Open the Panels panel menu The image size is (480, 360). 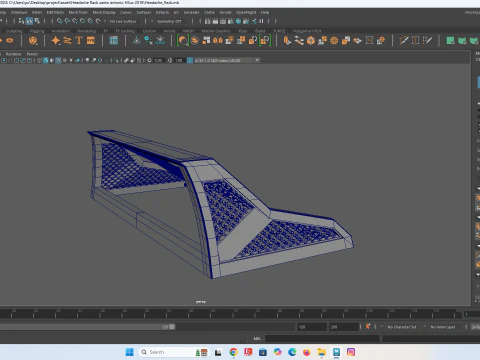(x=32, y=54)
